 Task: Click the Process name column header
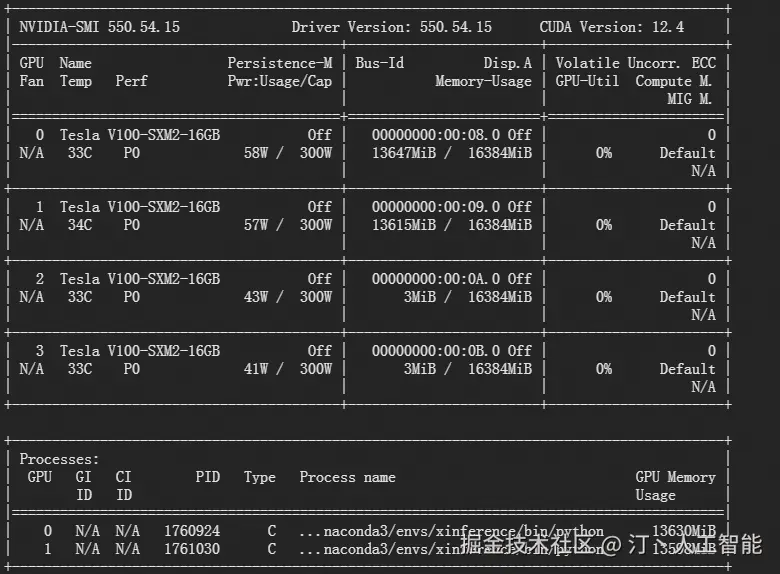pyautogui.click(x=347, y=477)
